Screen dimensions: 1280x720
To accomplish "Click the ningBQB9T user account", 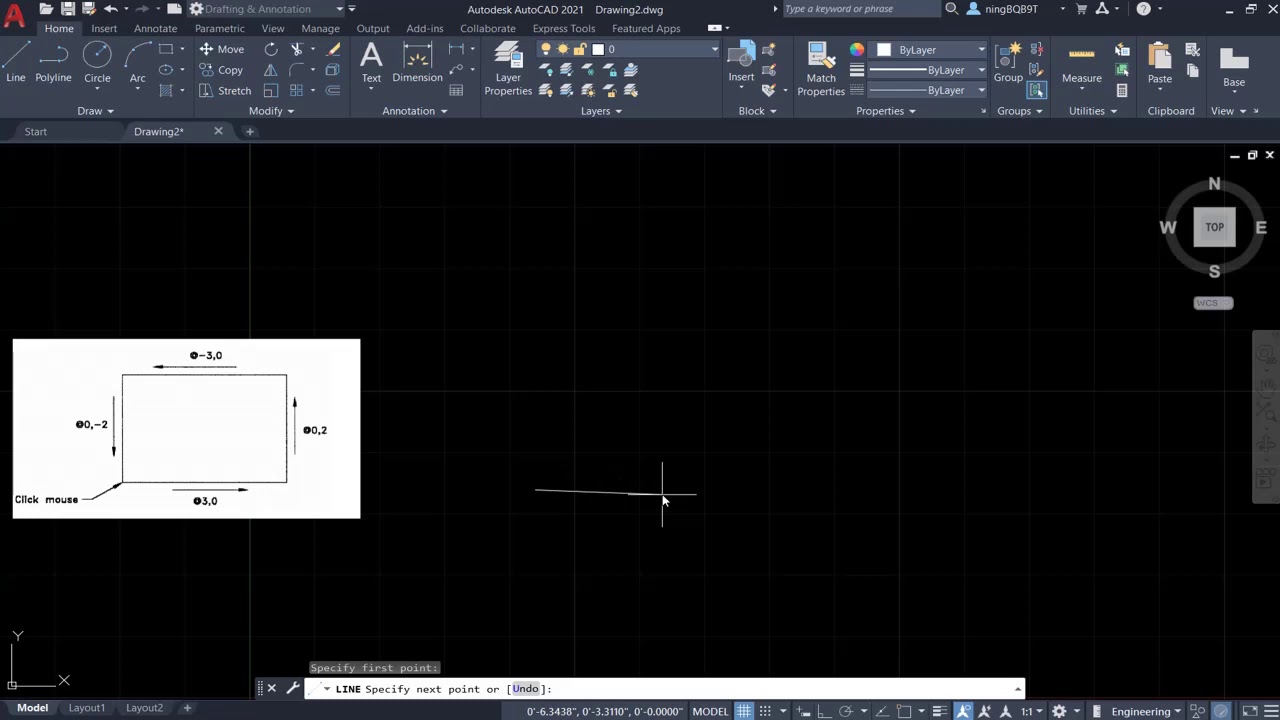I will point(1012,9).
